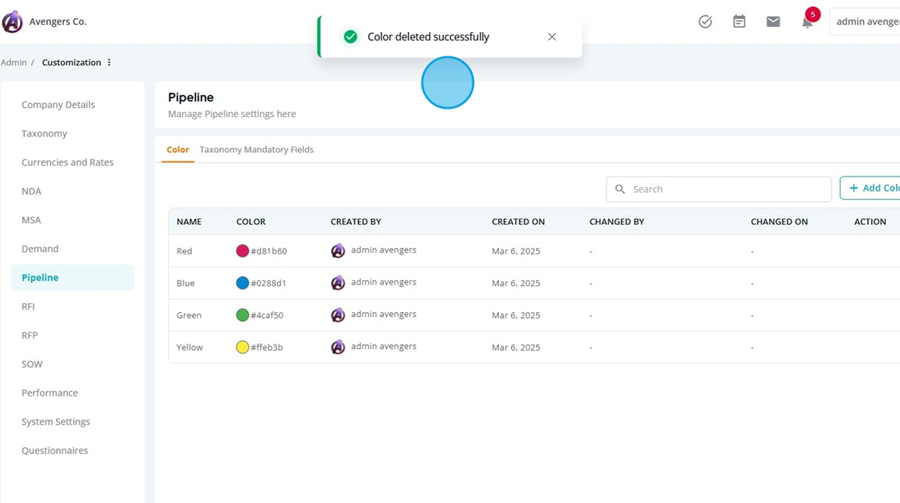Open the Customization three-dot menu

[x=109, y=62]
